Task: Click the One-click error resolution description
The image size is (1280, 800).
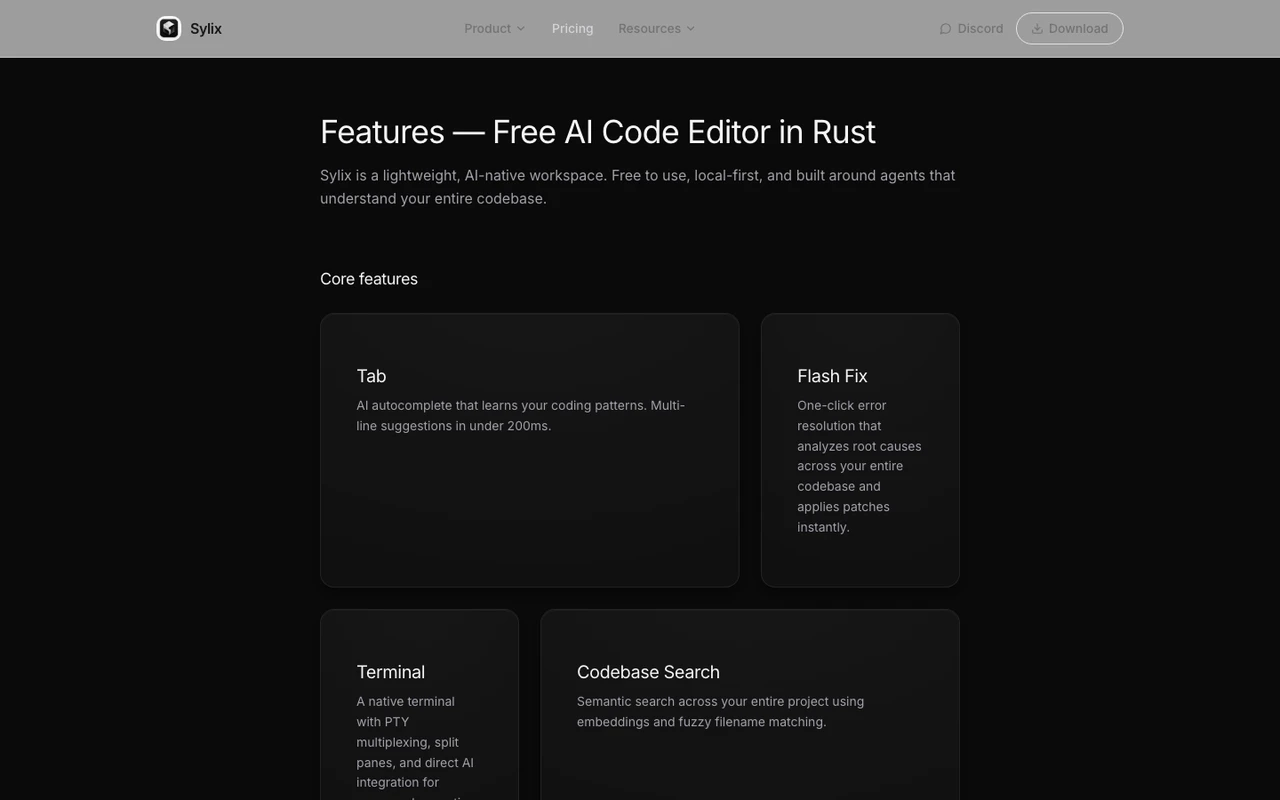Action: (859, 466)
